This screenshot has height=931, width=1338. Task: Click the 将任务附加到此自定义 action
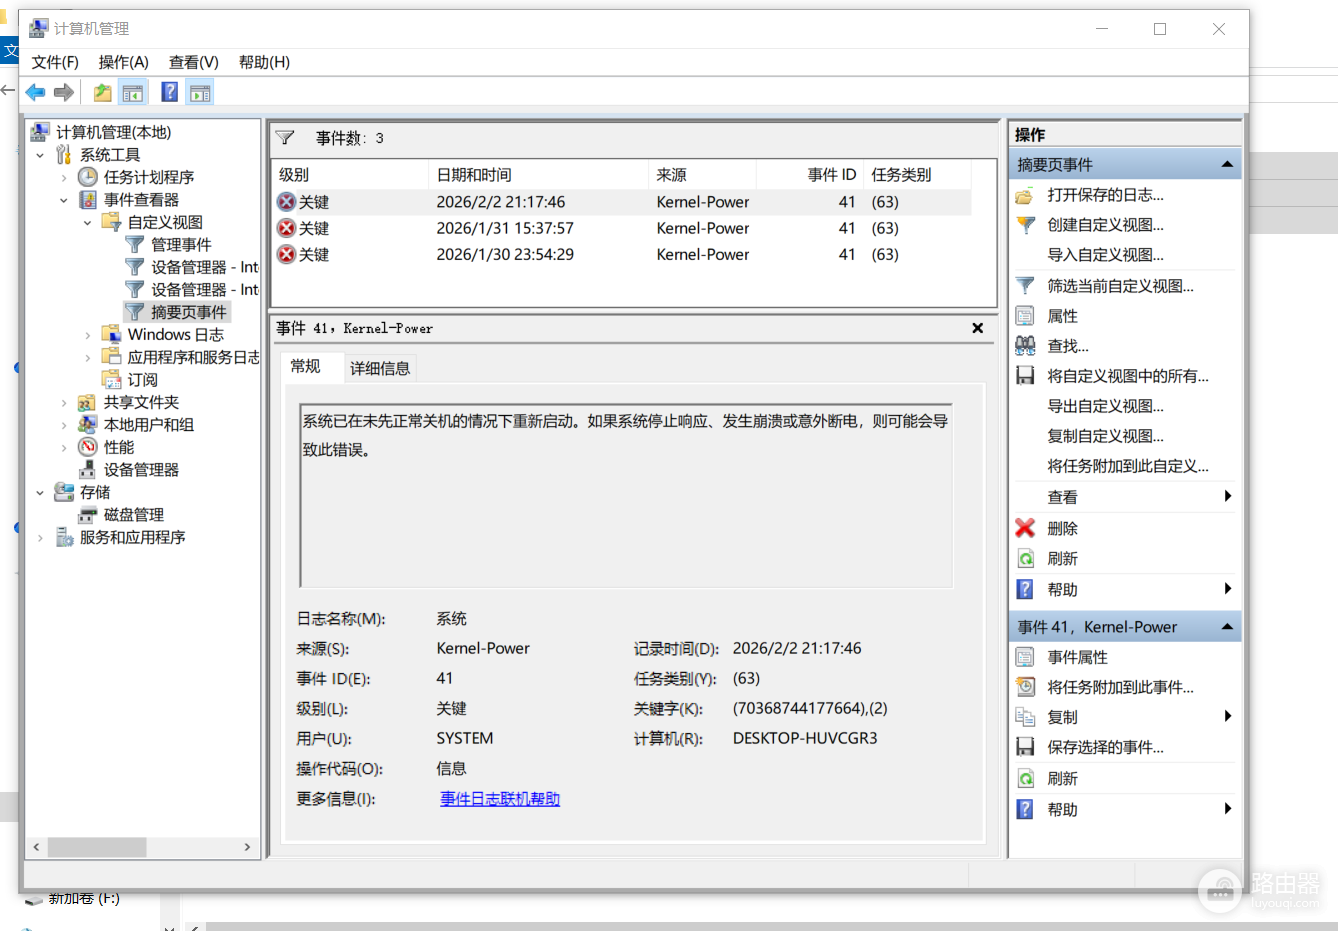[x=1127, y=466]
